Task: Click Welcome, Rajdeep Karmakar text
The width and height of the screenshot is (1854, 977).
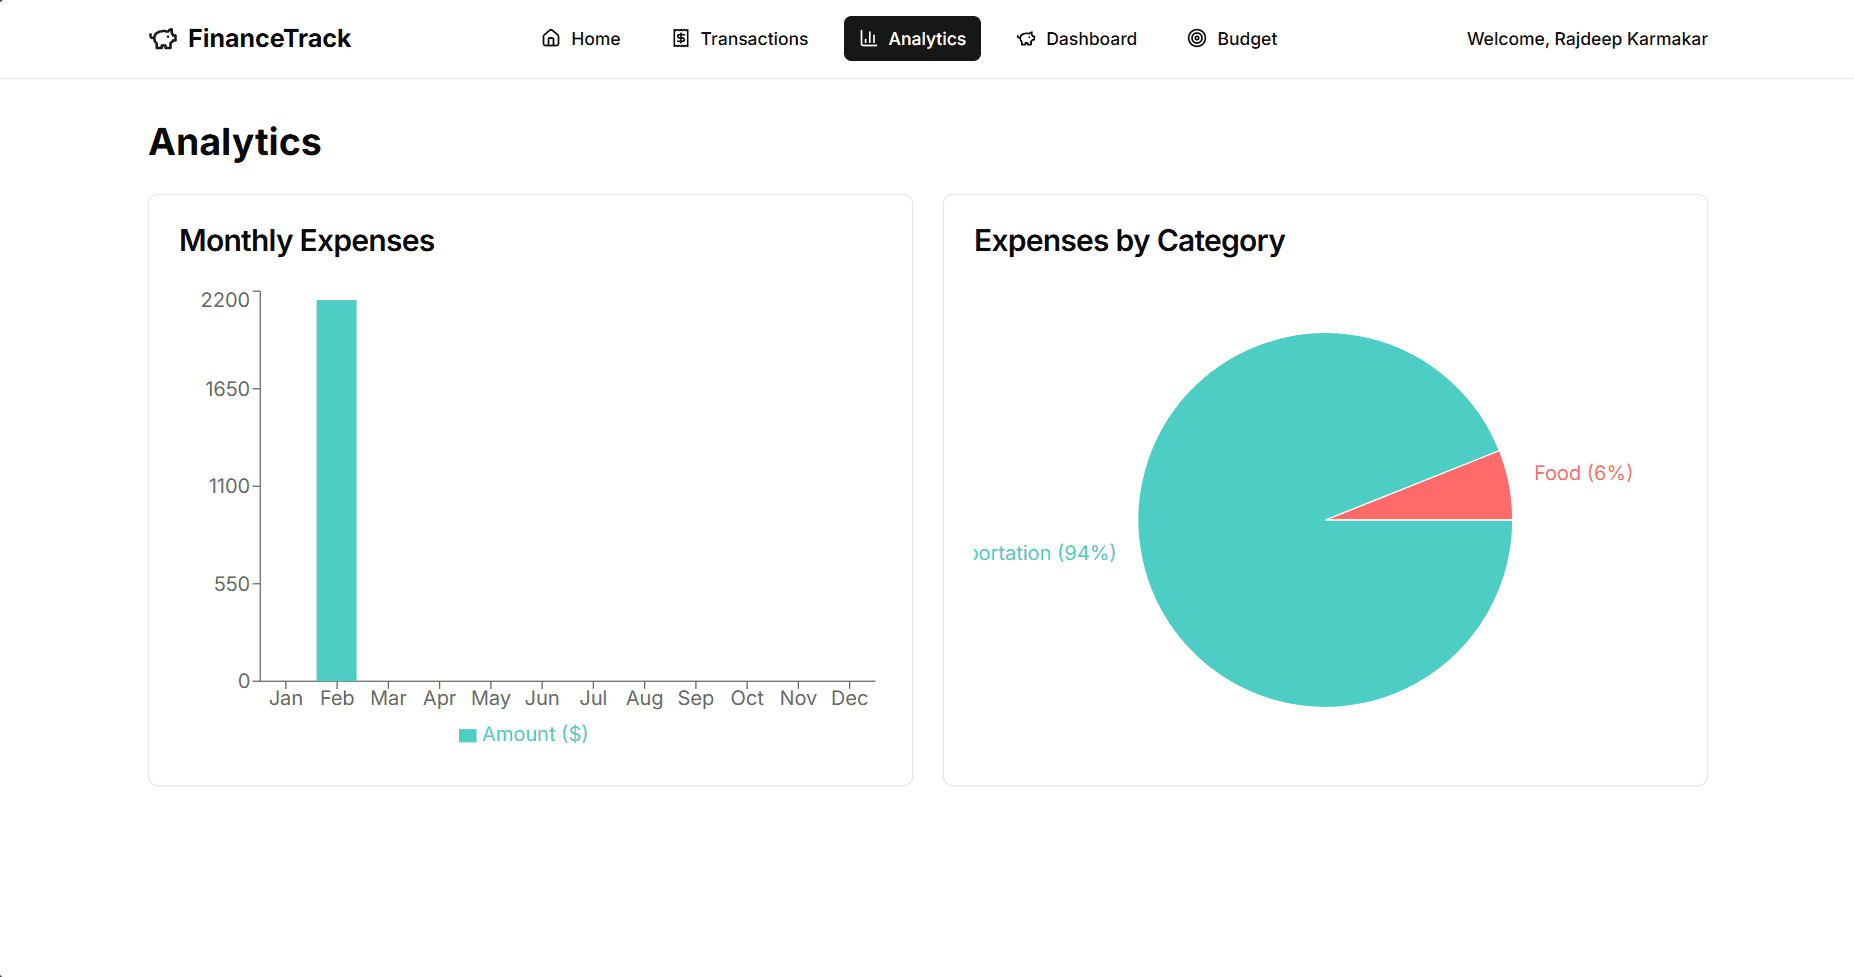Action: 1587,39
